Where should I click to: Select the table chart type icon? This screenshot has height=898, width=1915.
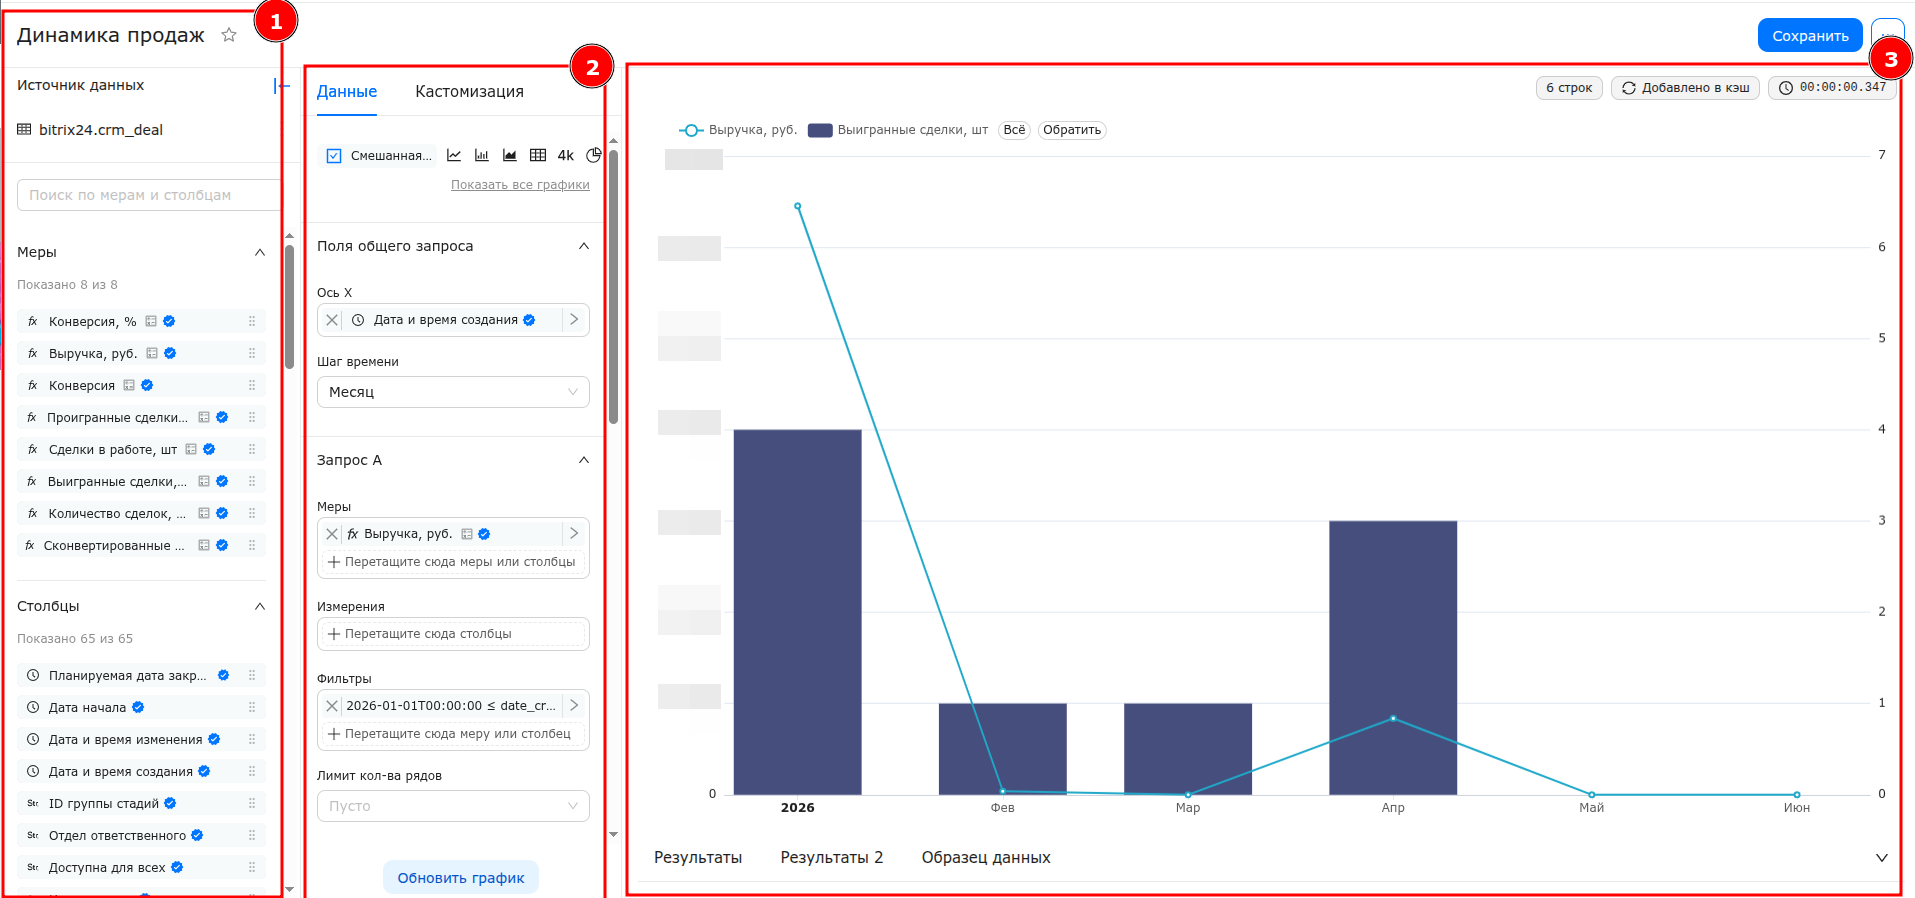[x=538, y=155]
